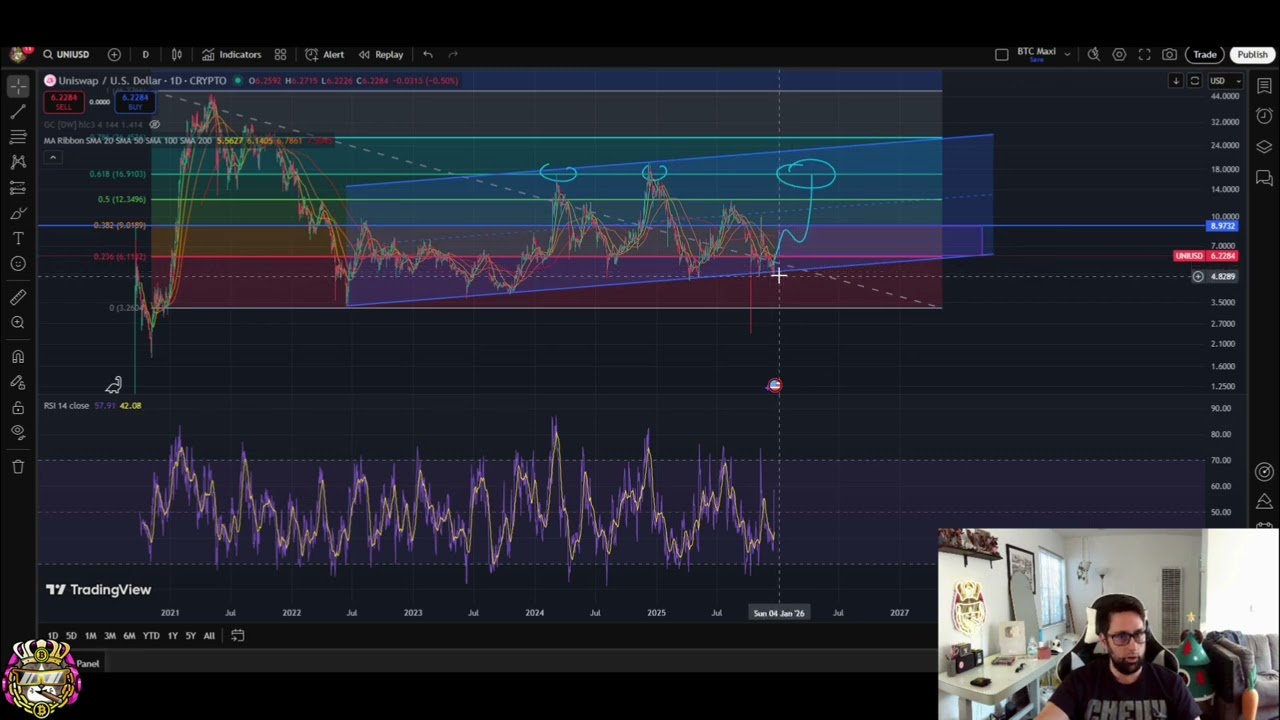Viewport: 1280px width, 720px height.
Task: Click the undo arrow
Action: pyautogui.click(x=427, y=54)
